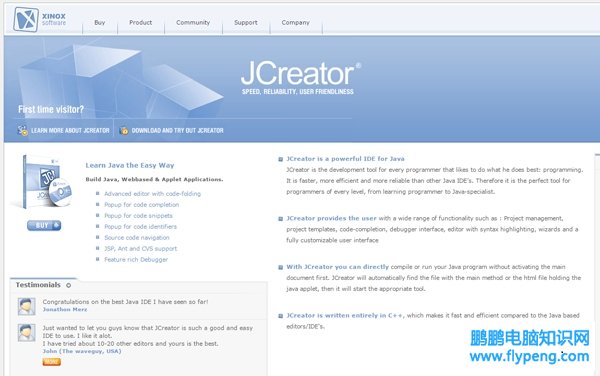Click bullet icon beside JCreator is a powerful IDE

tap(280, 159)
